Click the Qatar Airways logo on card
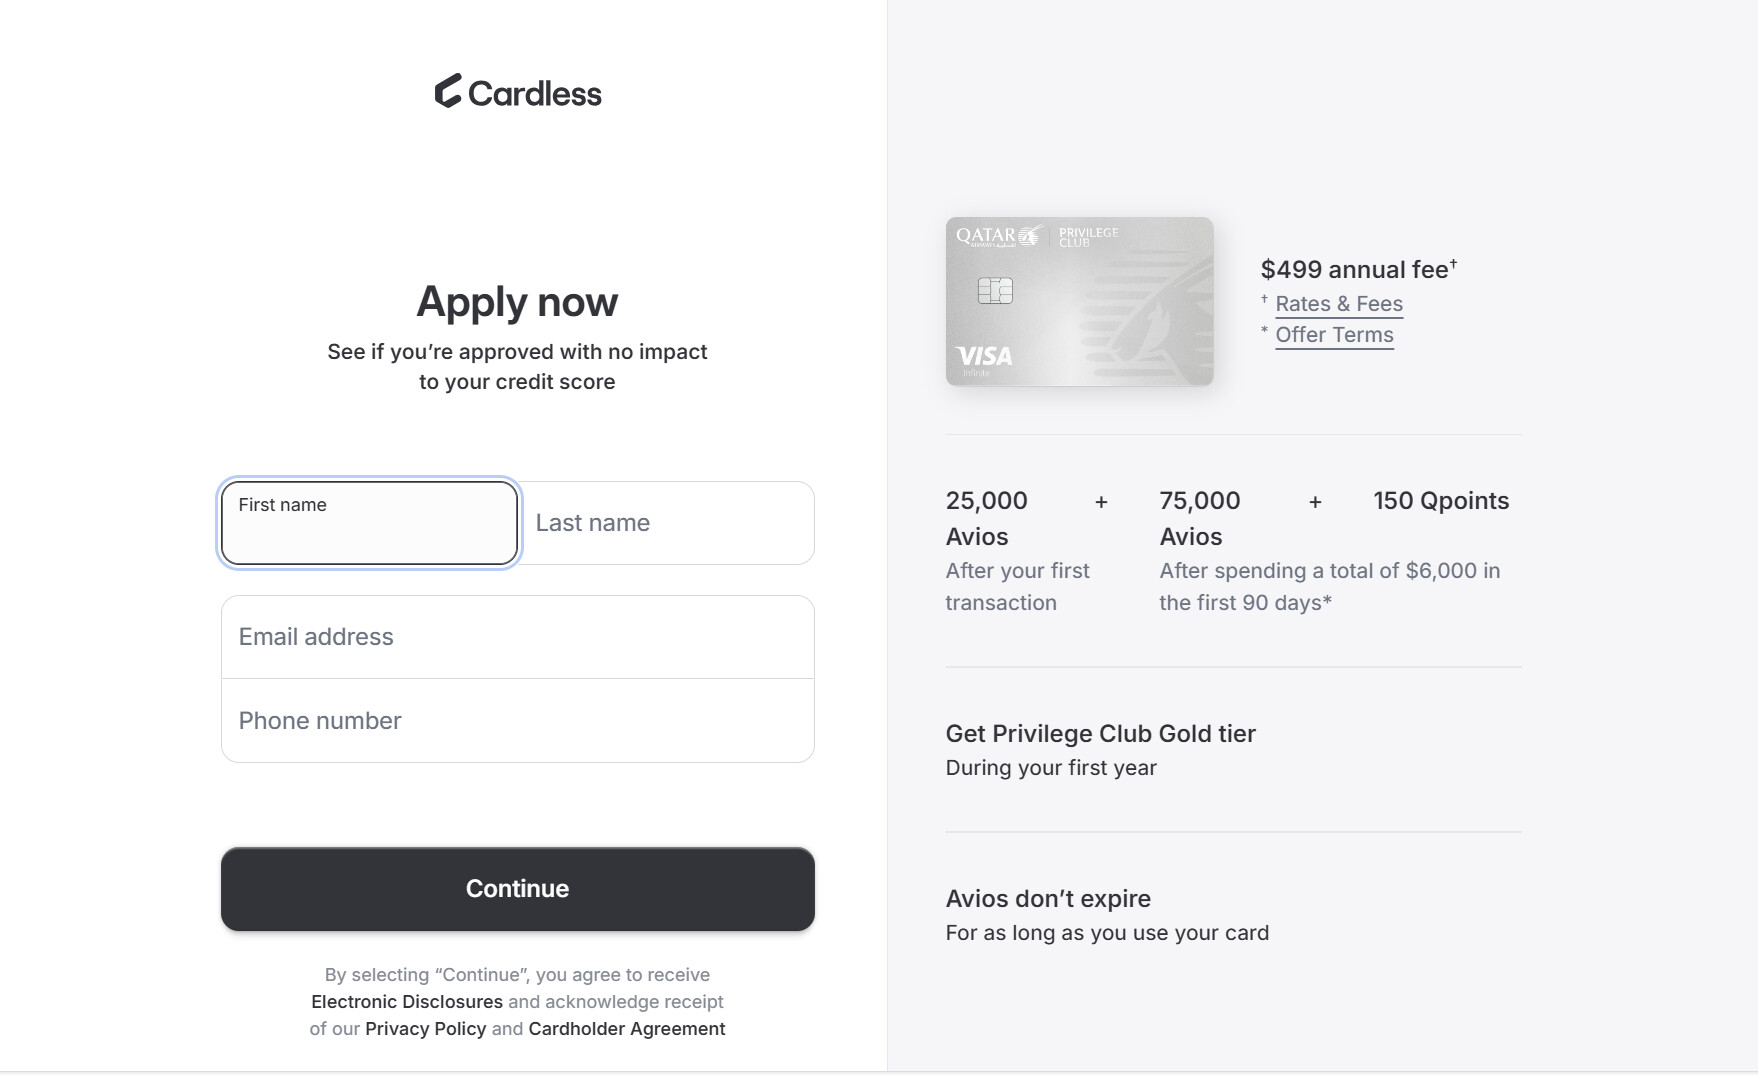Viewport: 1758px width, 1075px height. 998,236
